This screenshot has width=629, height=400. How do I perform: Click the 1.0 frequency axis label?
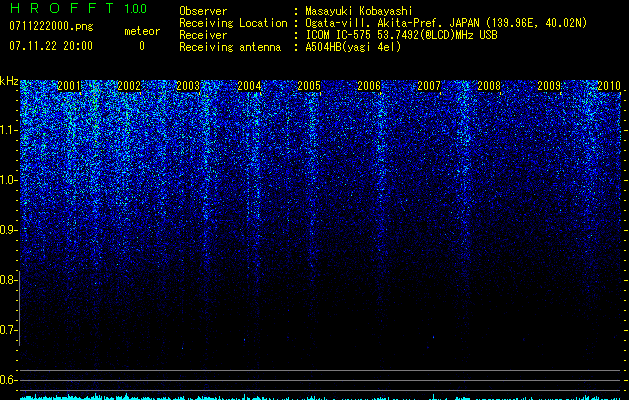[x=8, y=180]
